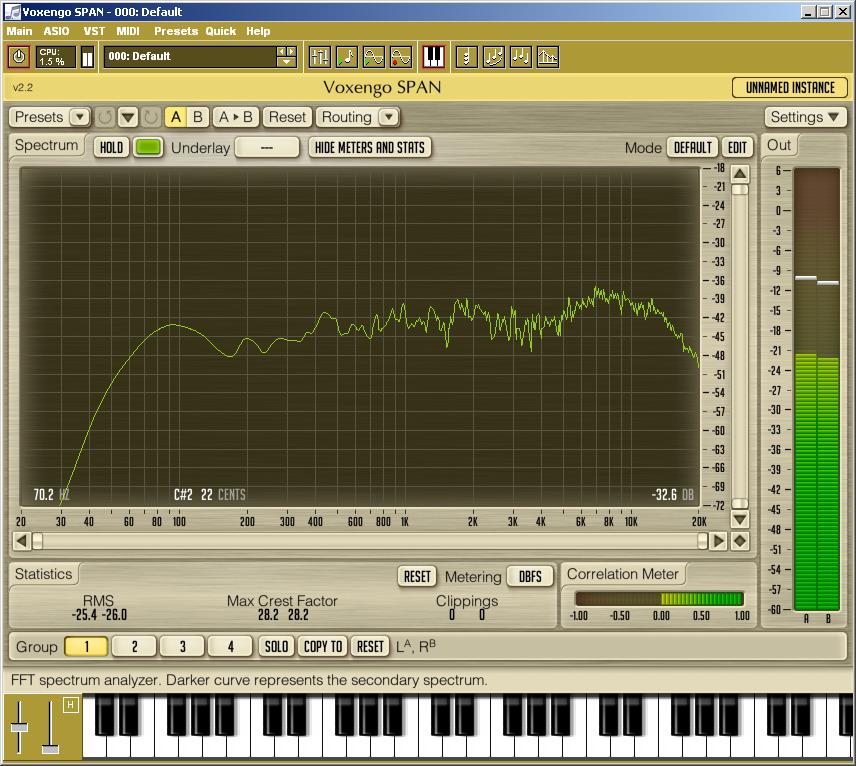Click the power bypass icon in the host toolbar

[x=19, y=57]
